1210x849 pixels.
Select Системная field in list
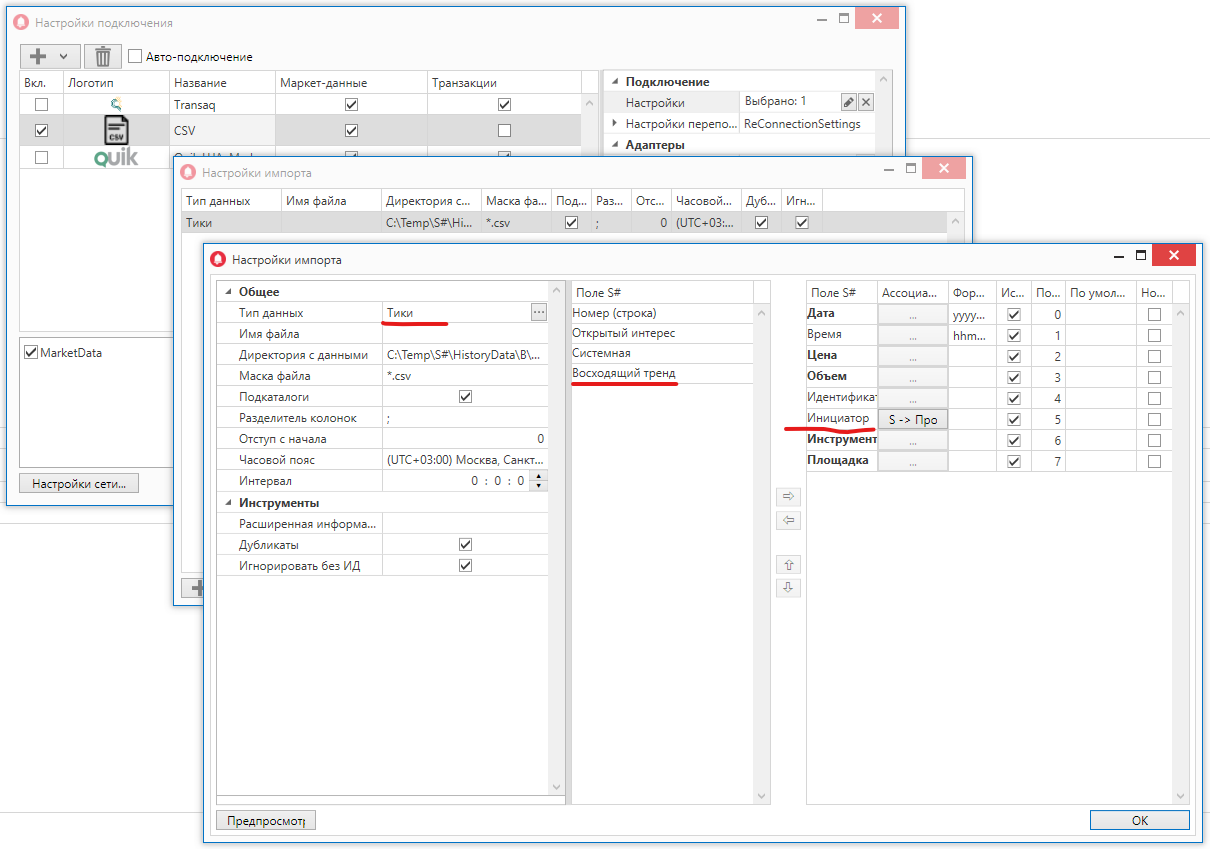661,353
